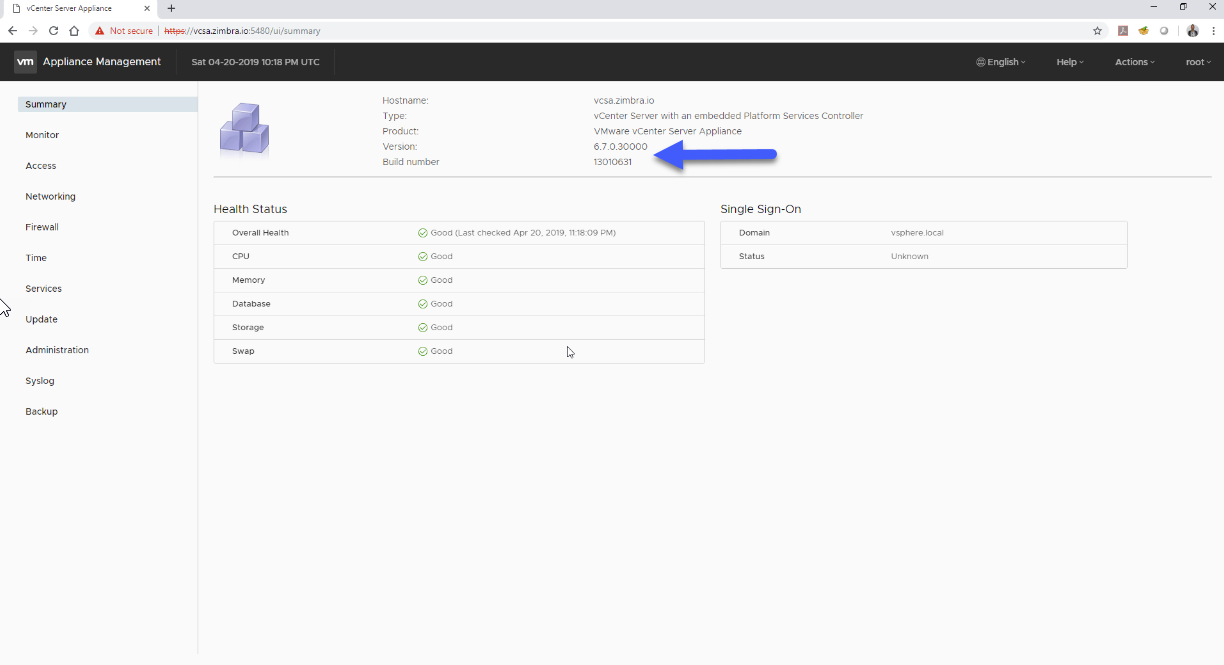Click the Not secure warning icon

[x=100, y=31]
